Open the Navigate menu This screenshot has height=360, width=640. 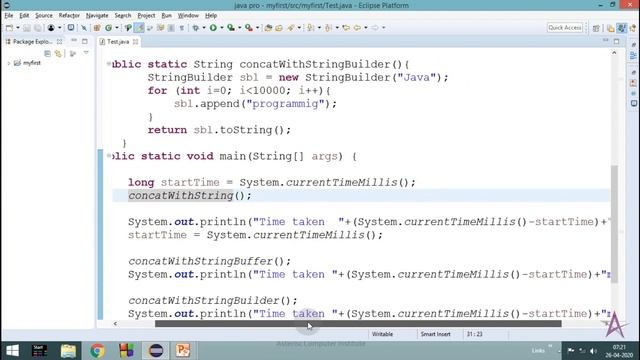point(97,16)
